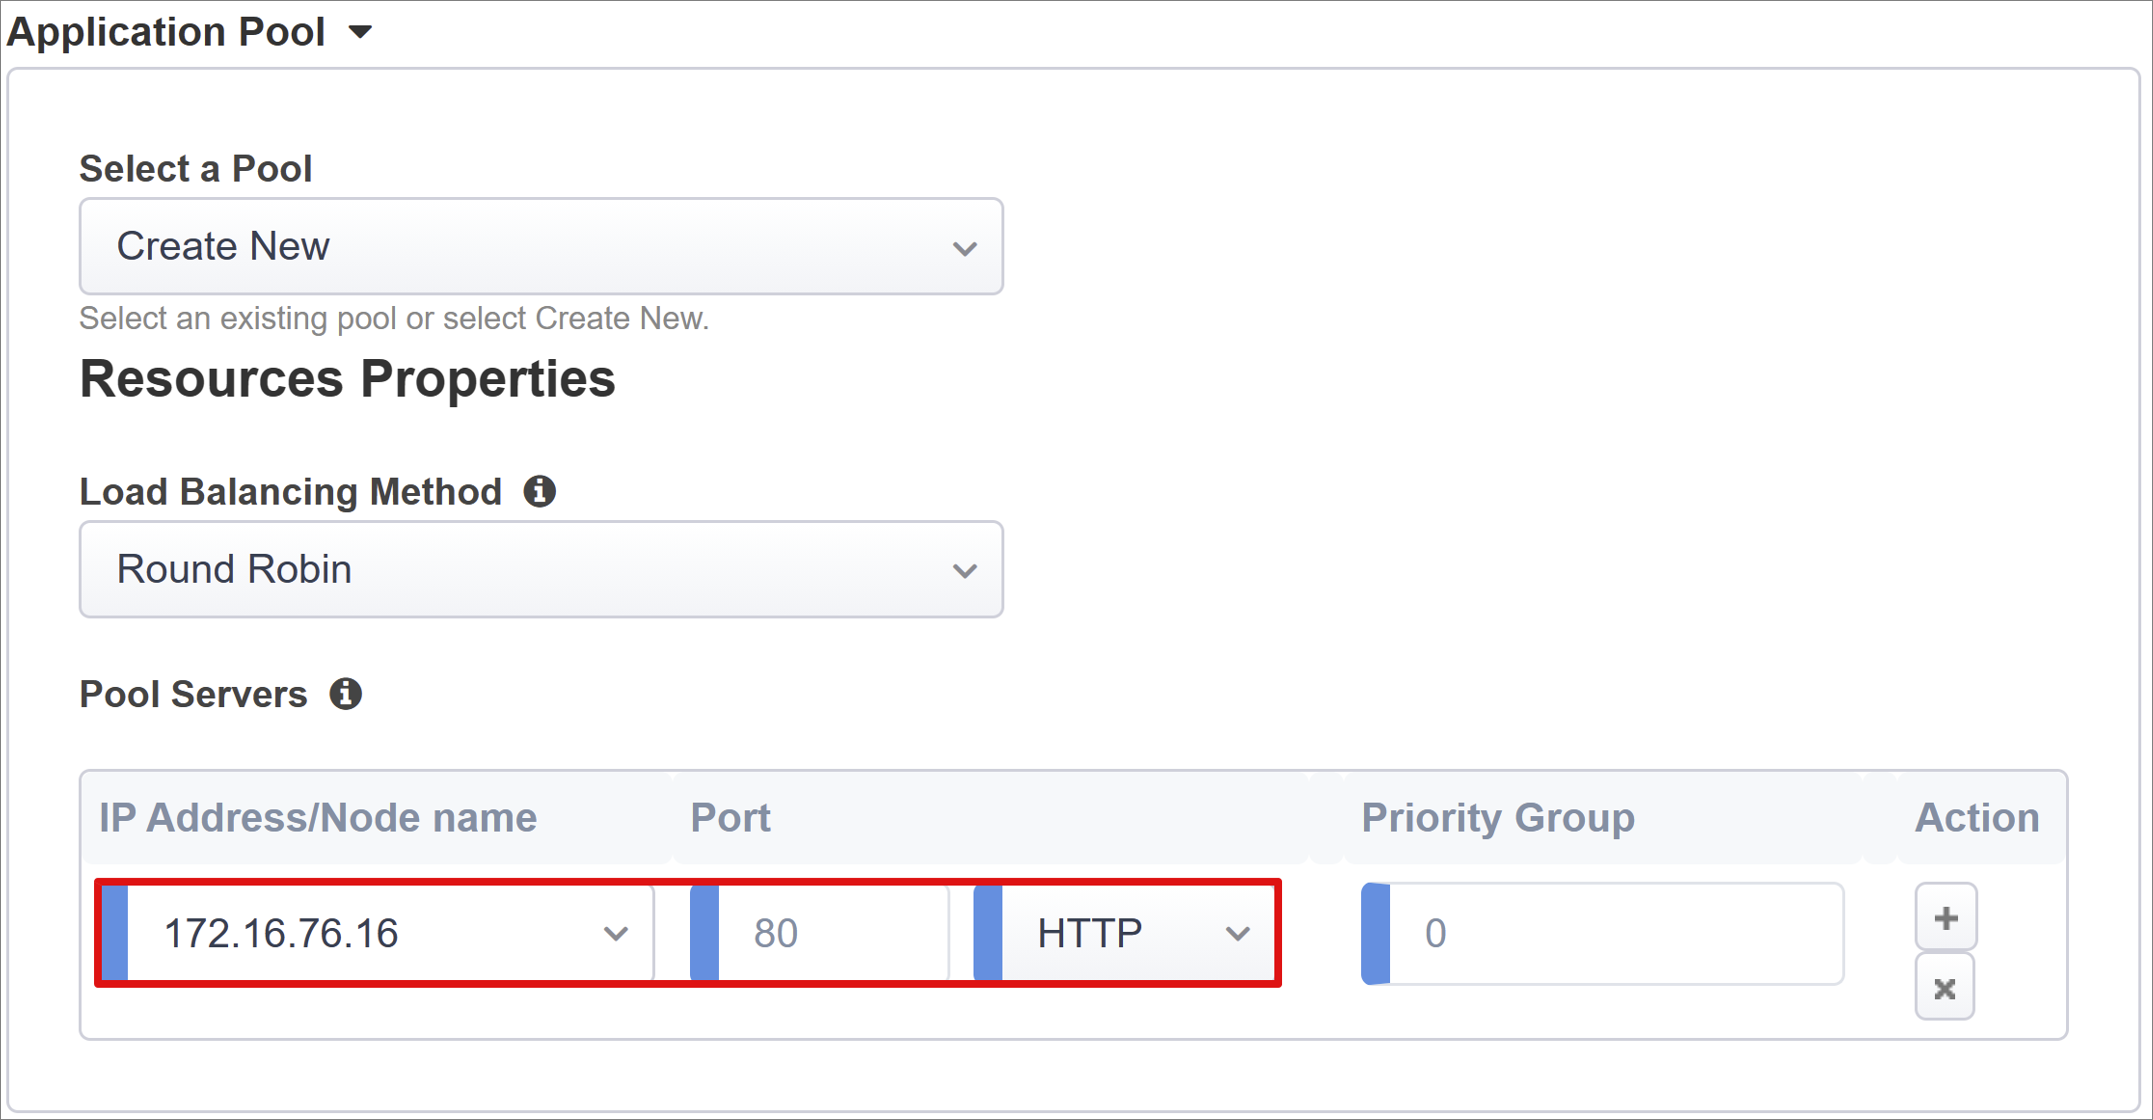Click the Create New pool option
The width and height of the screenshot is (2153, 1120).
coord(544,246)
